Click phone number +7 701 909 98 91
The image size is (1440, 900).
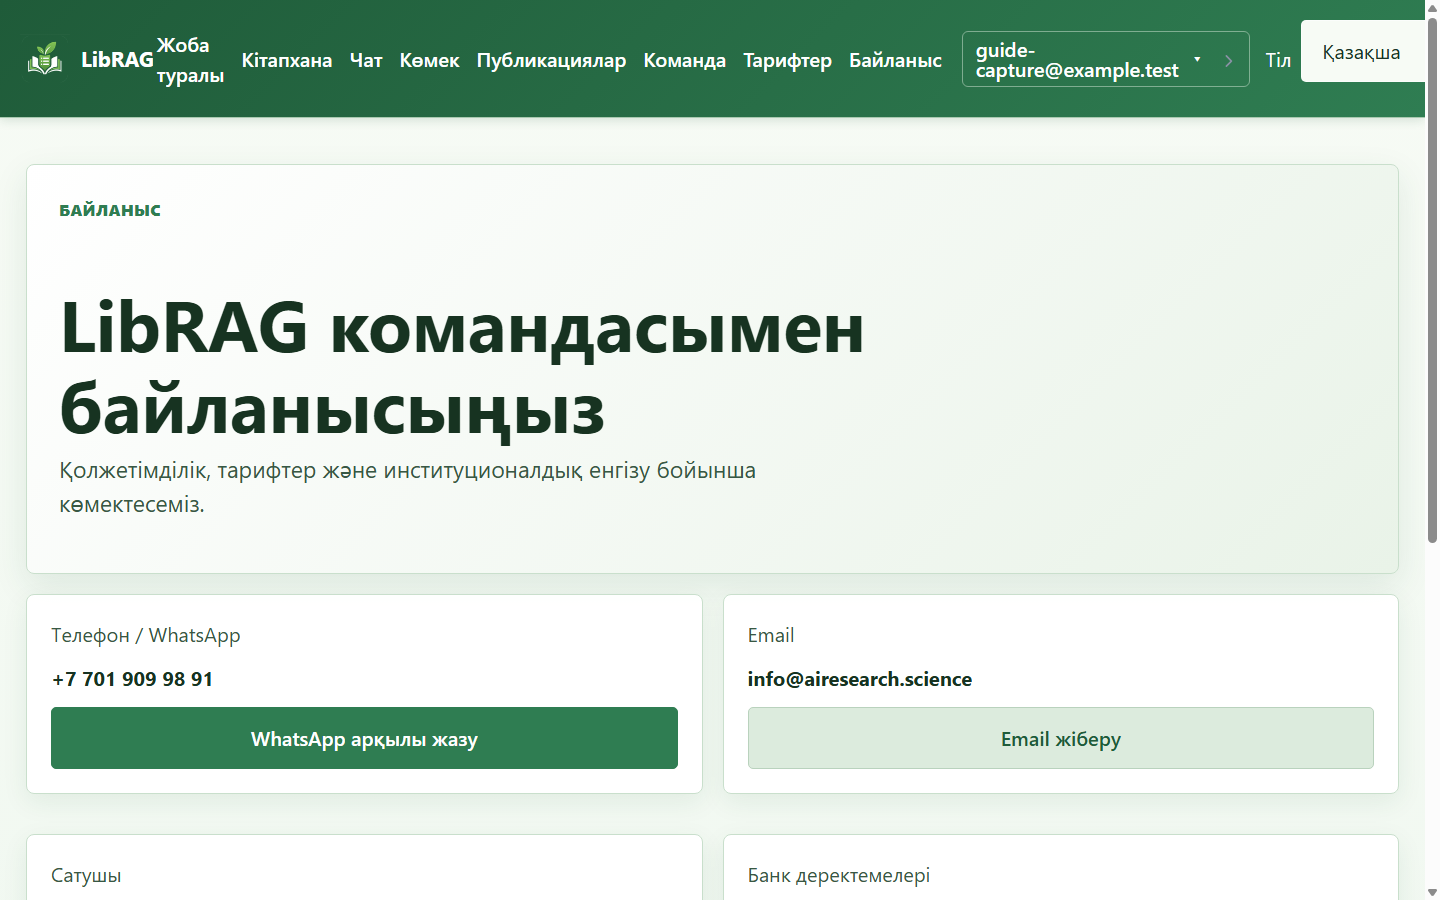132,679
